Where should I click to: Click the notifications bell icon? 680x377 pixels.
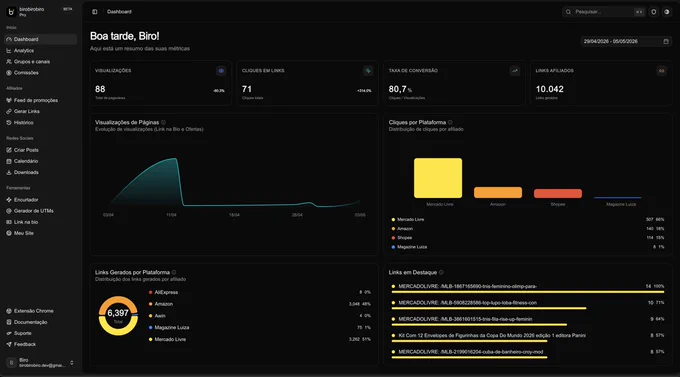coord(654,12)
